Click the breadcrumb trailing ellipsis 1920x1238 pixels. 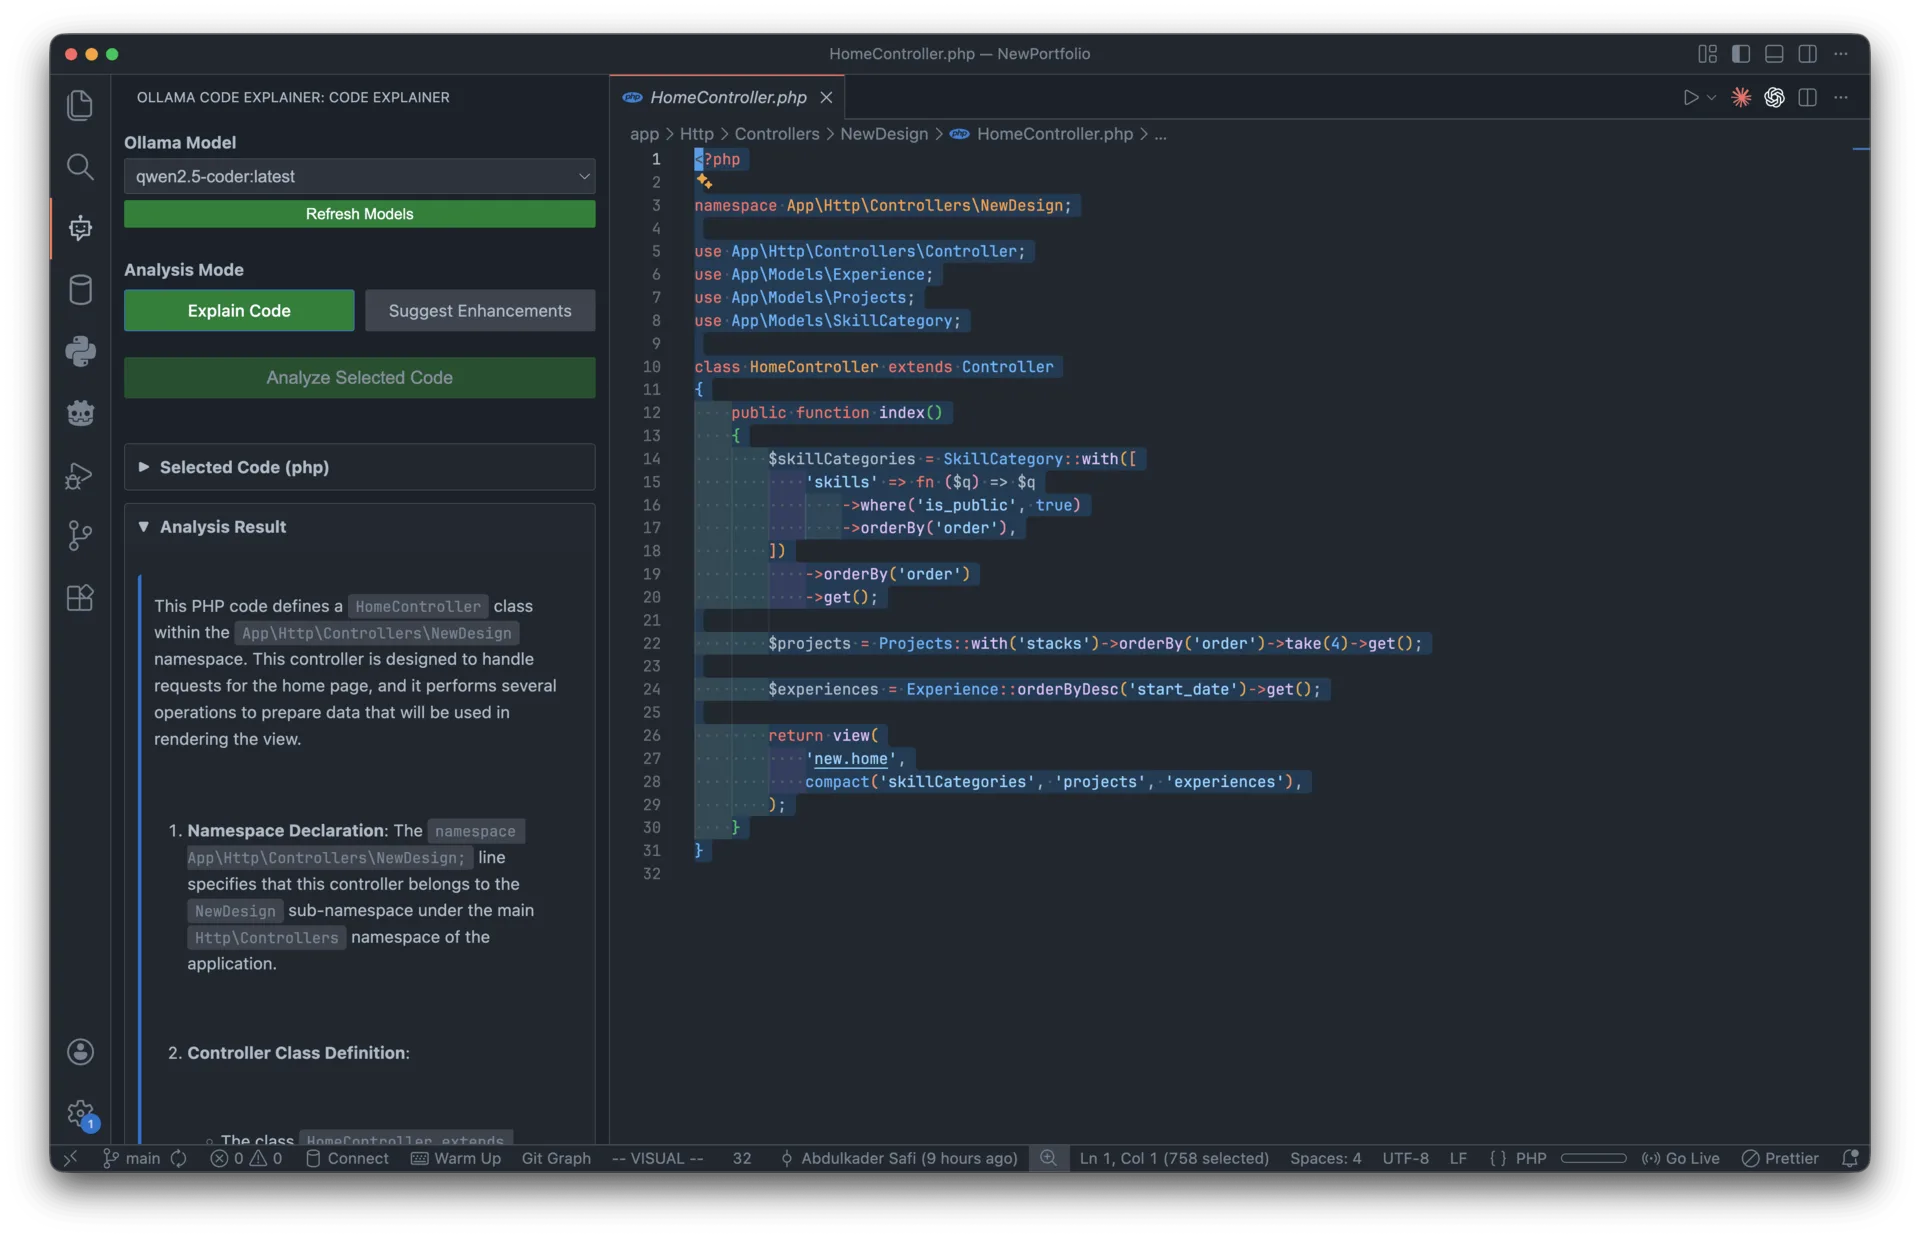pos(1160,134)
